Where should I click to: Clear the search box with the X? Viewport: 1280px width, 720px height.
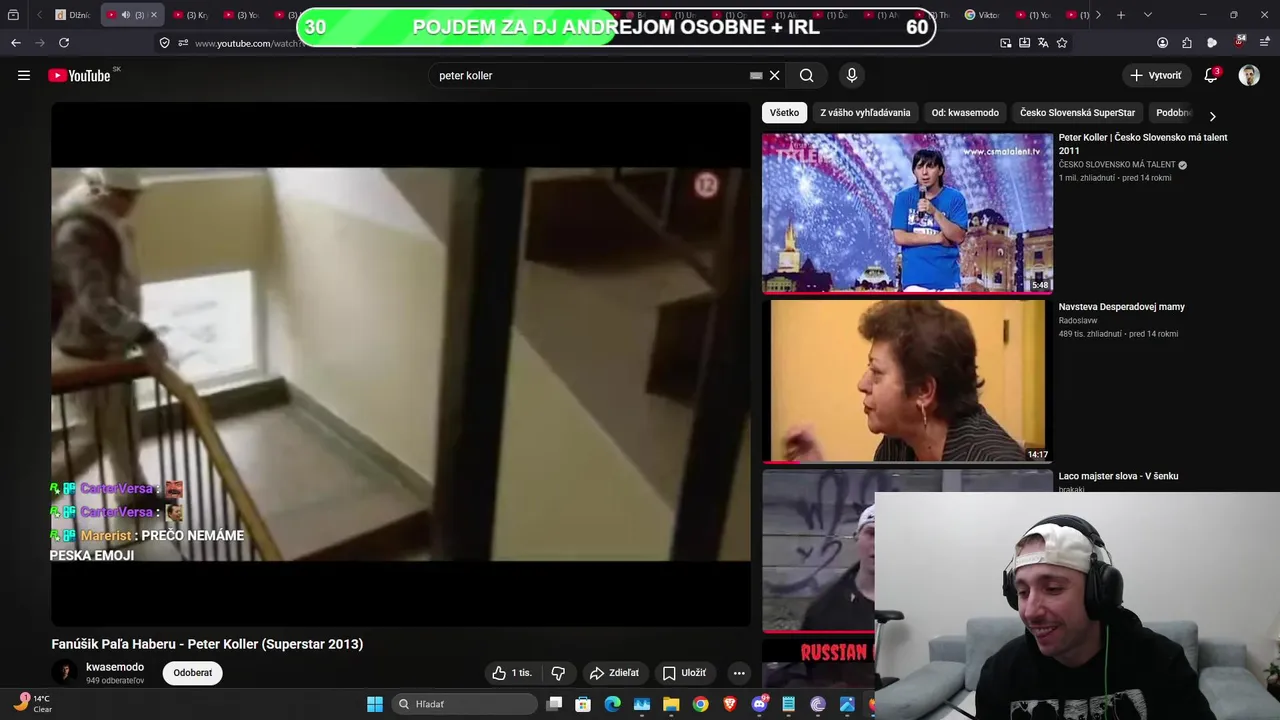[774, 75]
